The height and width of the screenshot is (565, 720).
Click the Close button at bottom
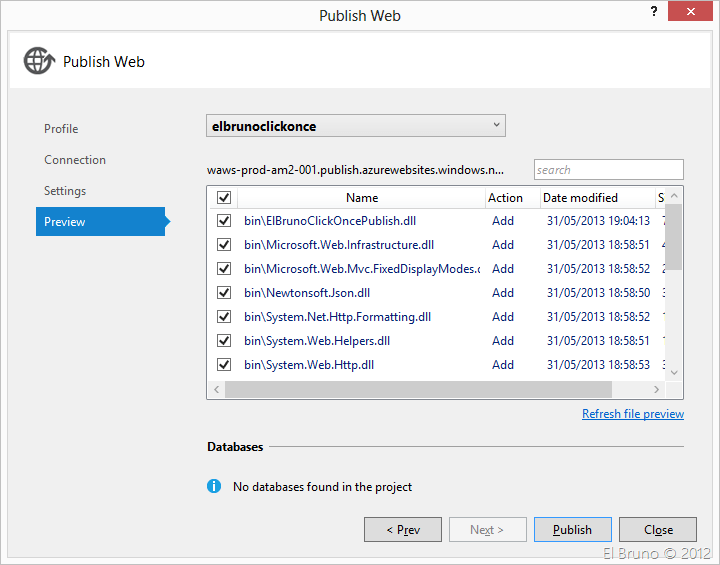pos(657,530)
